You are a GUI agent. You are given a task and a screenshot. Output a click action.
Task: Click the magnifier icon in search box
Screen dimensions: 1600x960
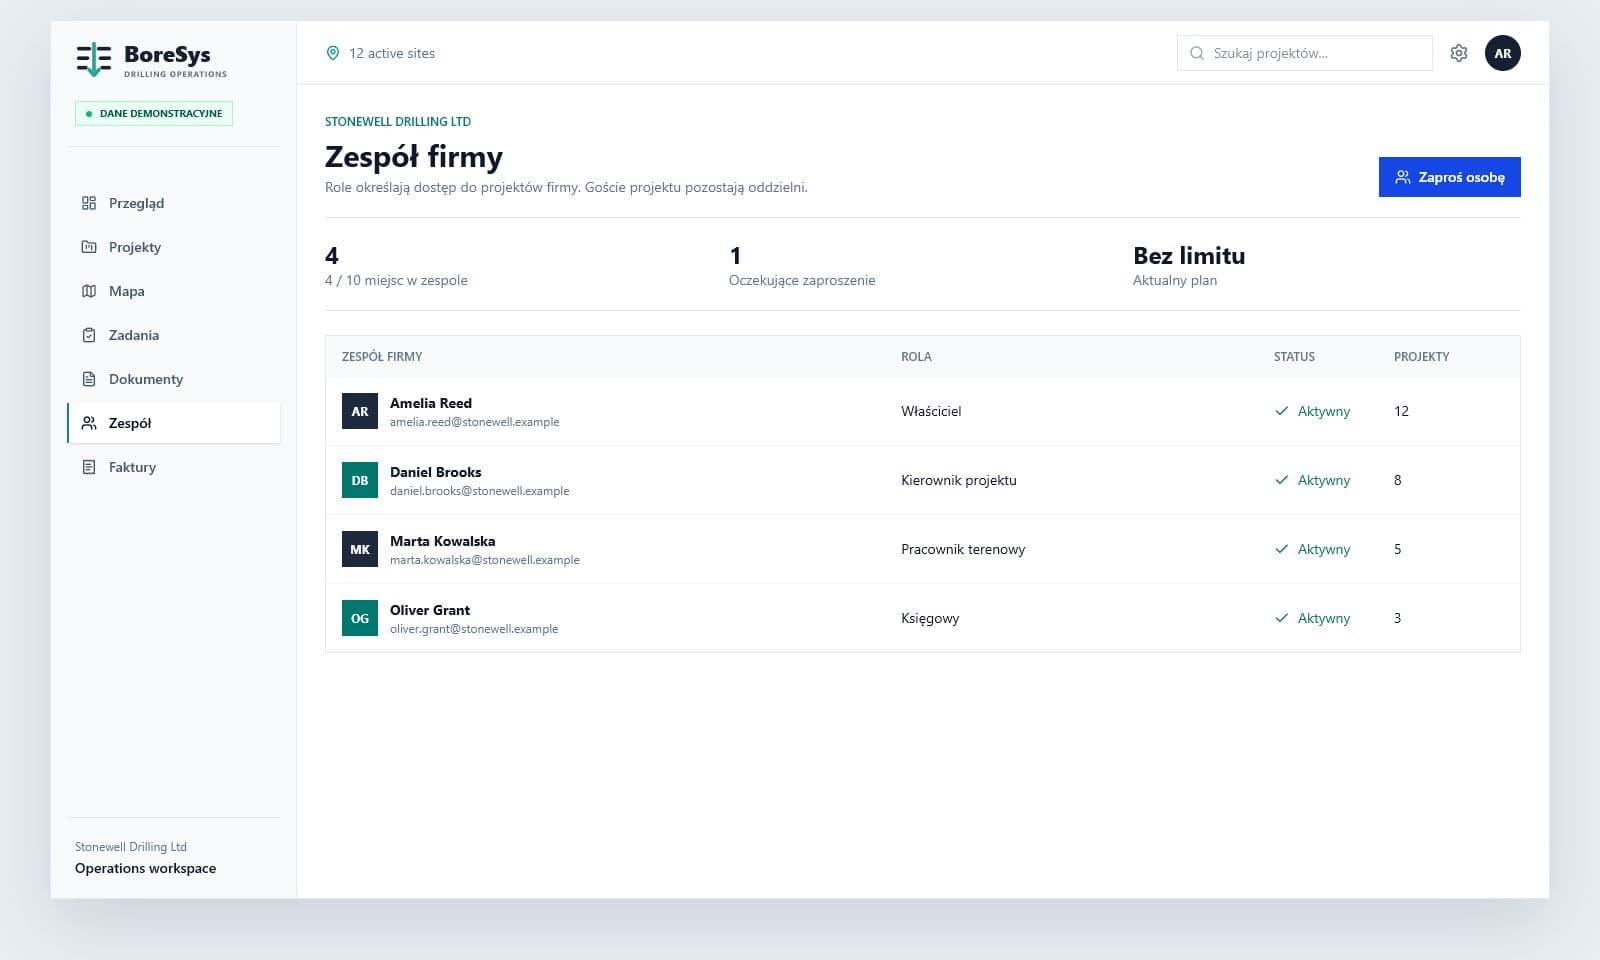click(x=1197, y=53)
